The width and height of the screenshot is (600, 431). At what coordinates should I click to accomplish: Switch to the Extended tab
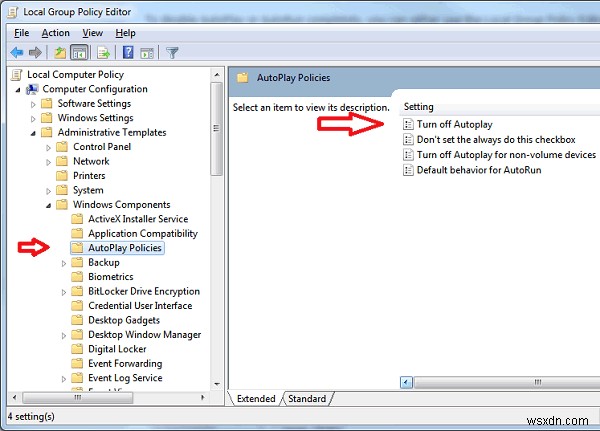(256, 398)
